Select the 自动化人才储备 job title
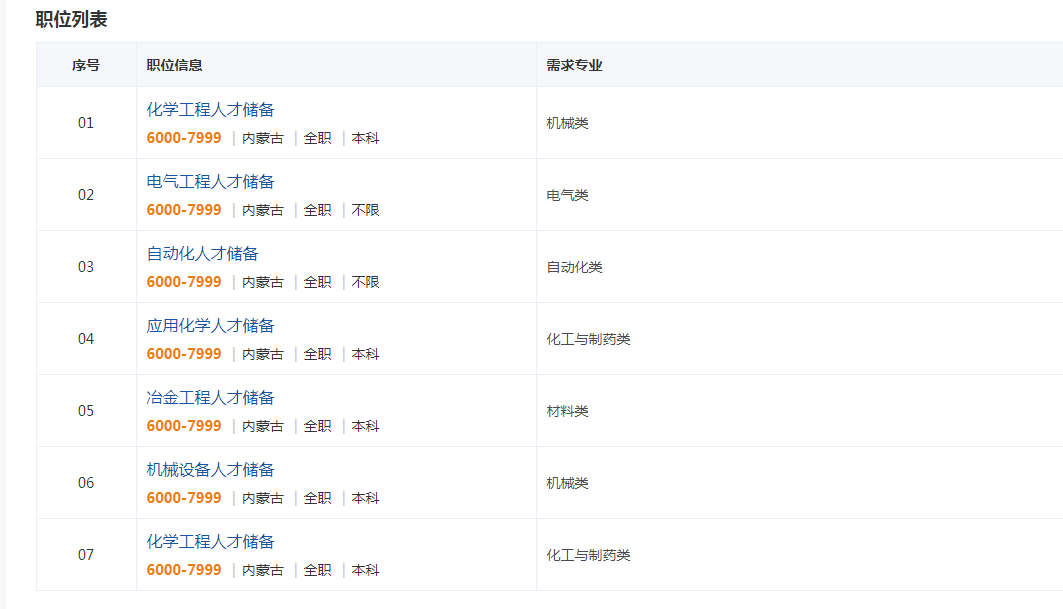 click(x=202, y=254)
